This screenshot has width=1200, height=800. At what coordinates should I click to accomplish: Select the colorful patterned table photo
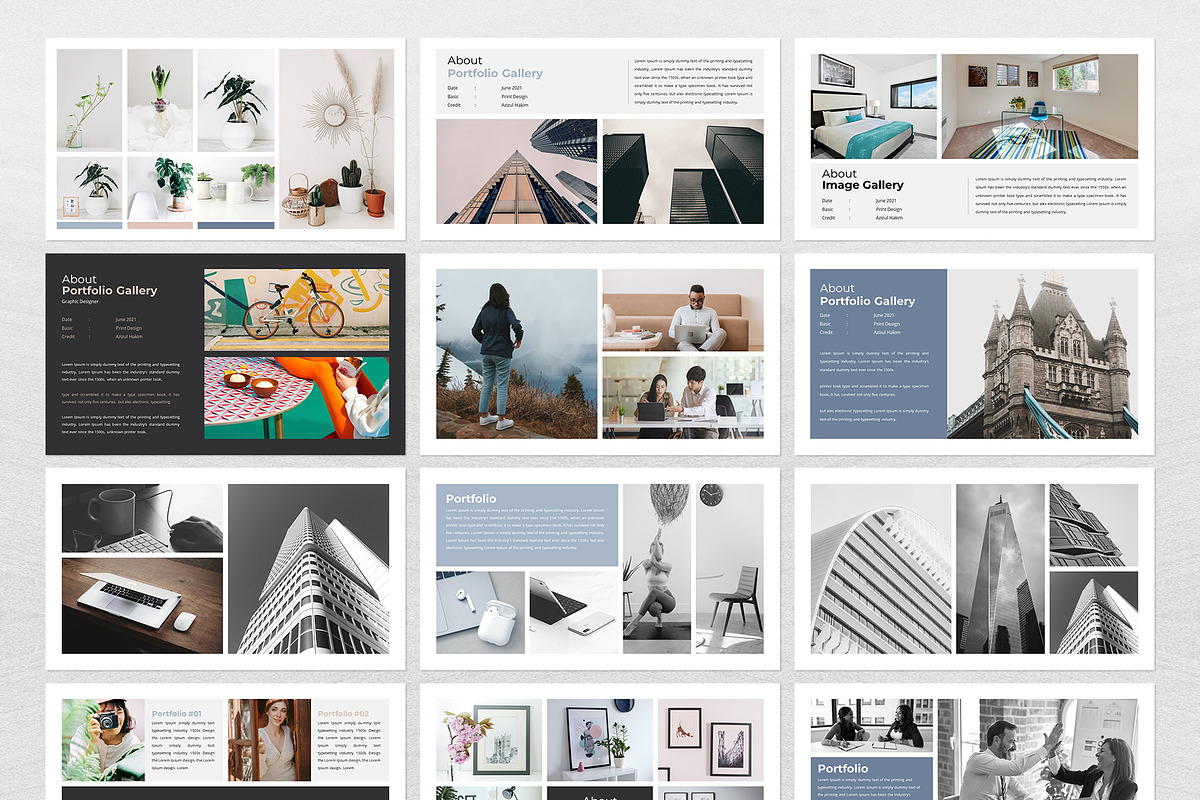tap(297, 398)
